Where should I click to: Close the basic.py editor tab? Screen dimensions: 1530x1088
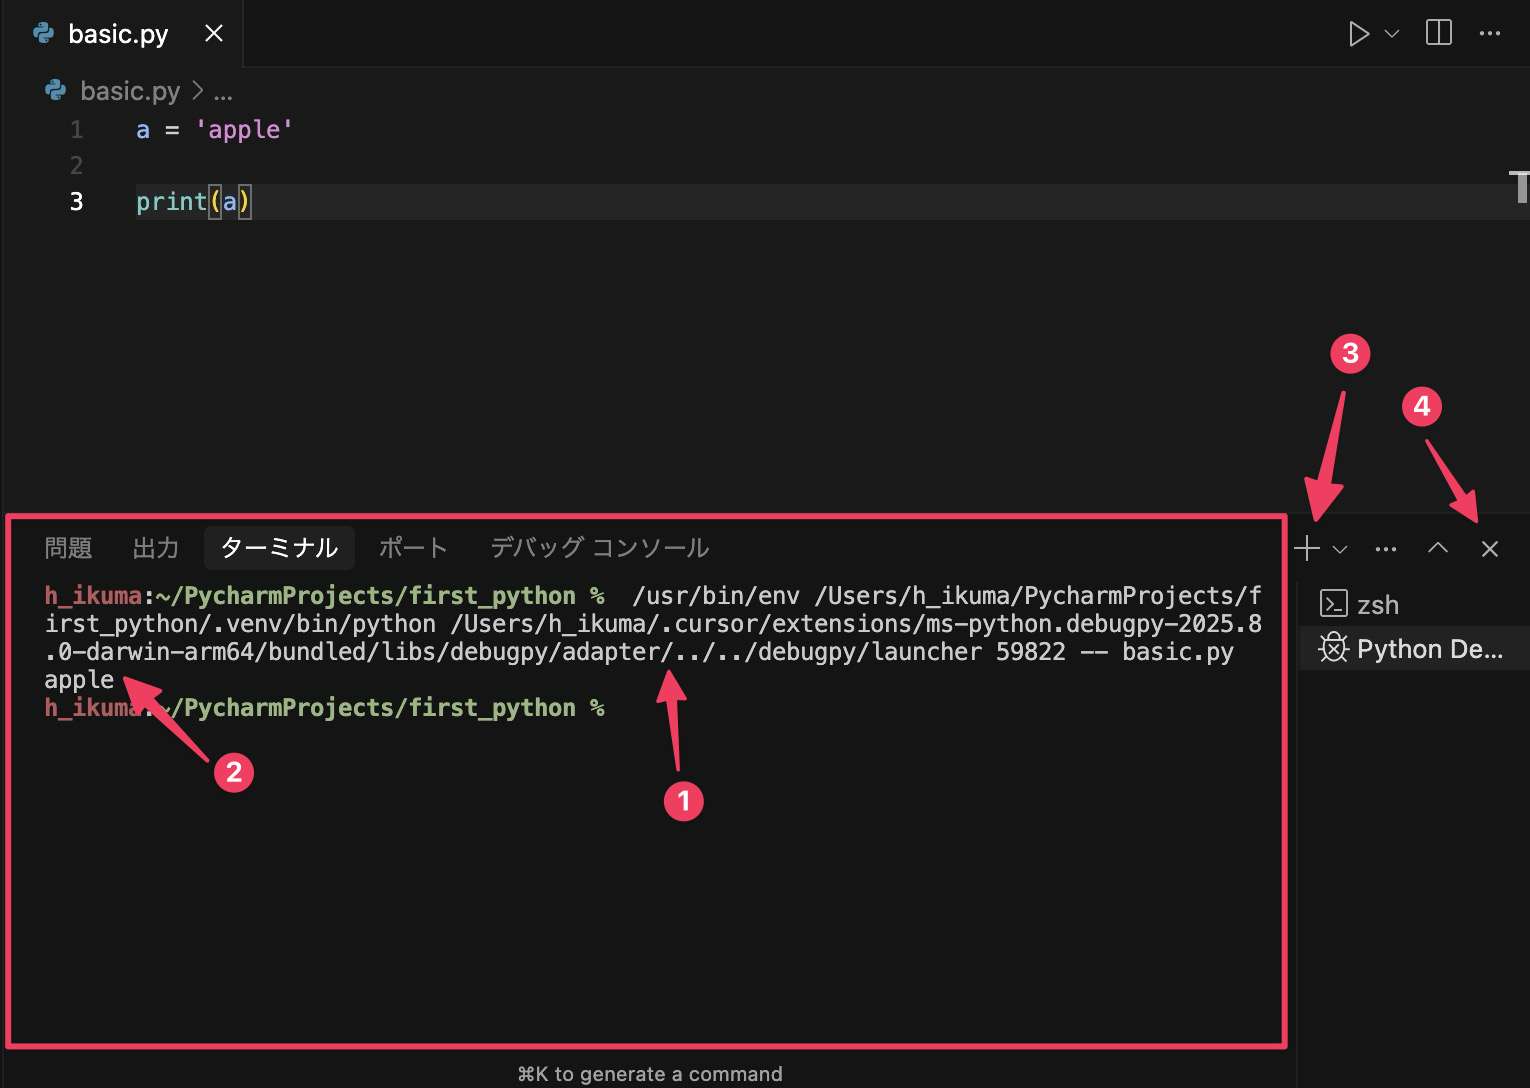tap(213, 34)
